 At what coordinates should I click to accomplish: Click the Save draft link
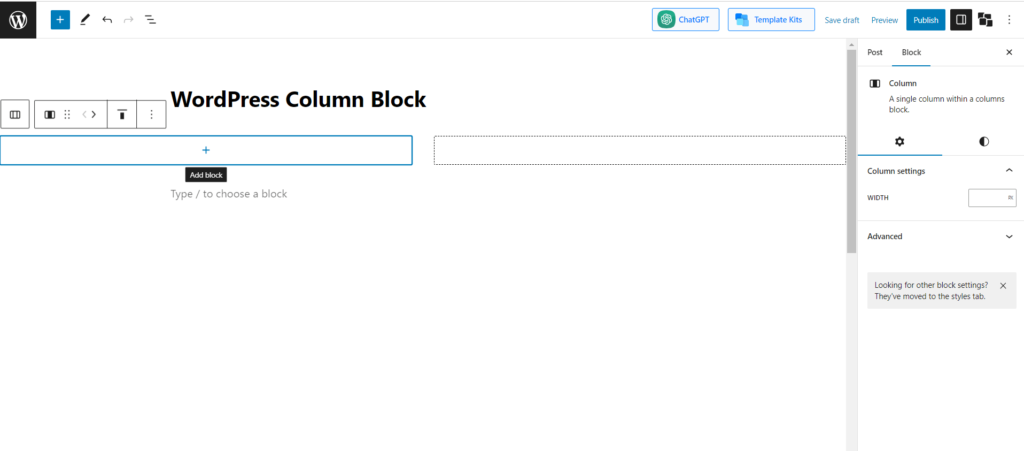coord(841,20)
